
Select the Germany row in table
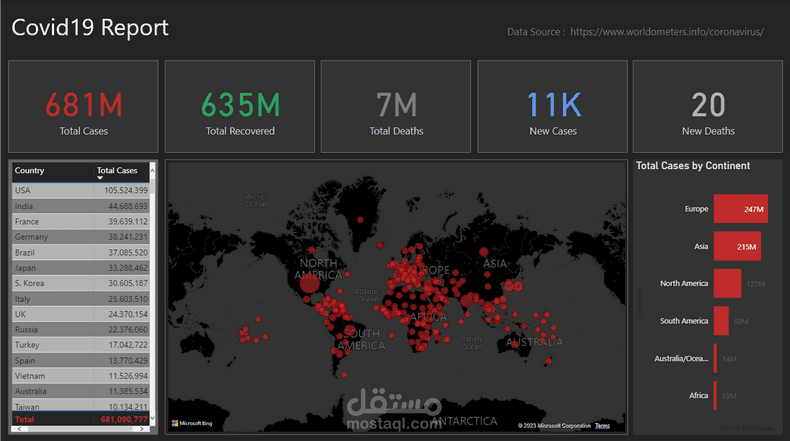point(81,237)
